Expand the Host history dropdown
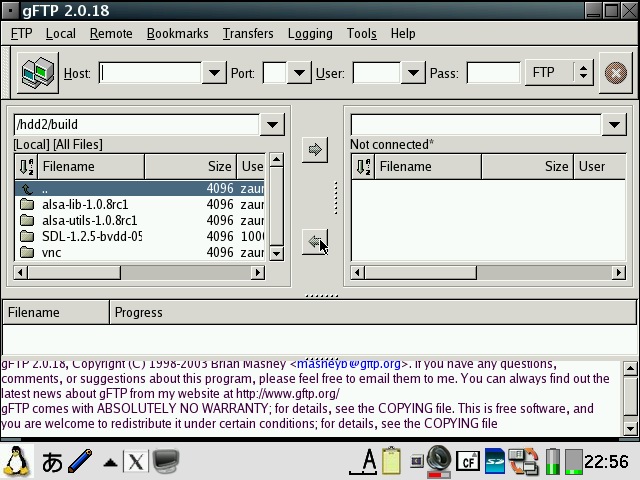Screen dimensions: 640x480 tap(213, 73)
